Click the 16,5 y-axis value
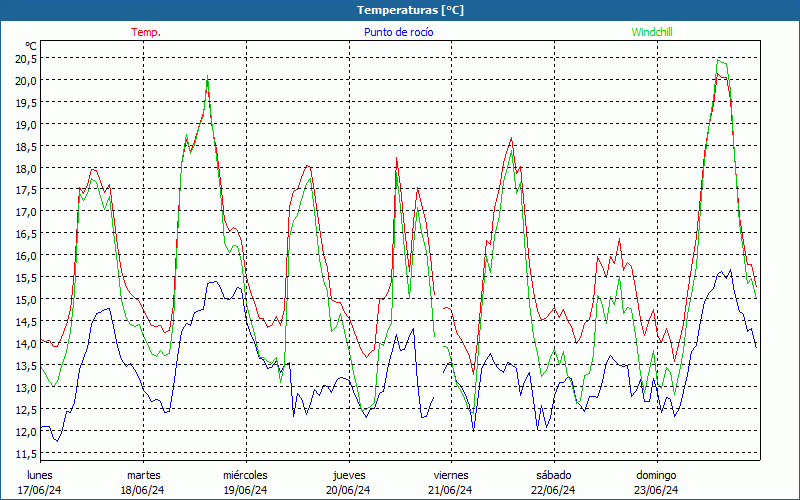This screenshot has width=800, height=500. pos(26,234)
